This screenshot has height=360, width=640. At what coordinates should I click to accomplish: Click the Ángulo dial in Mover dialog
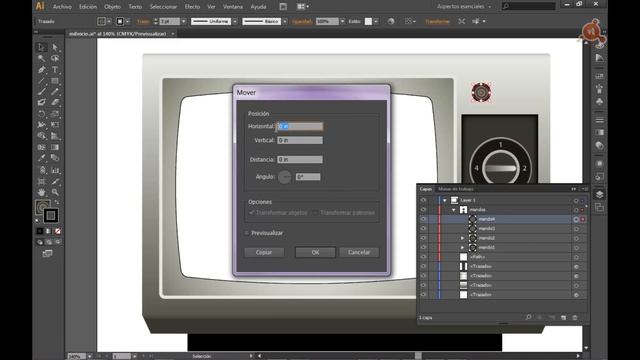[284, 177]
